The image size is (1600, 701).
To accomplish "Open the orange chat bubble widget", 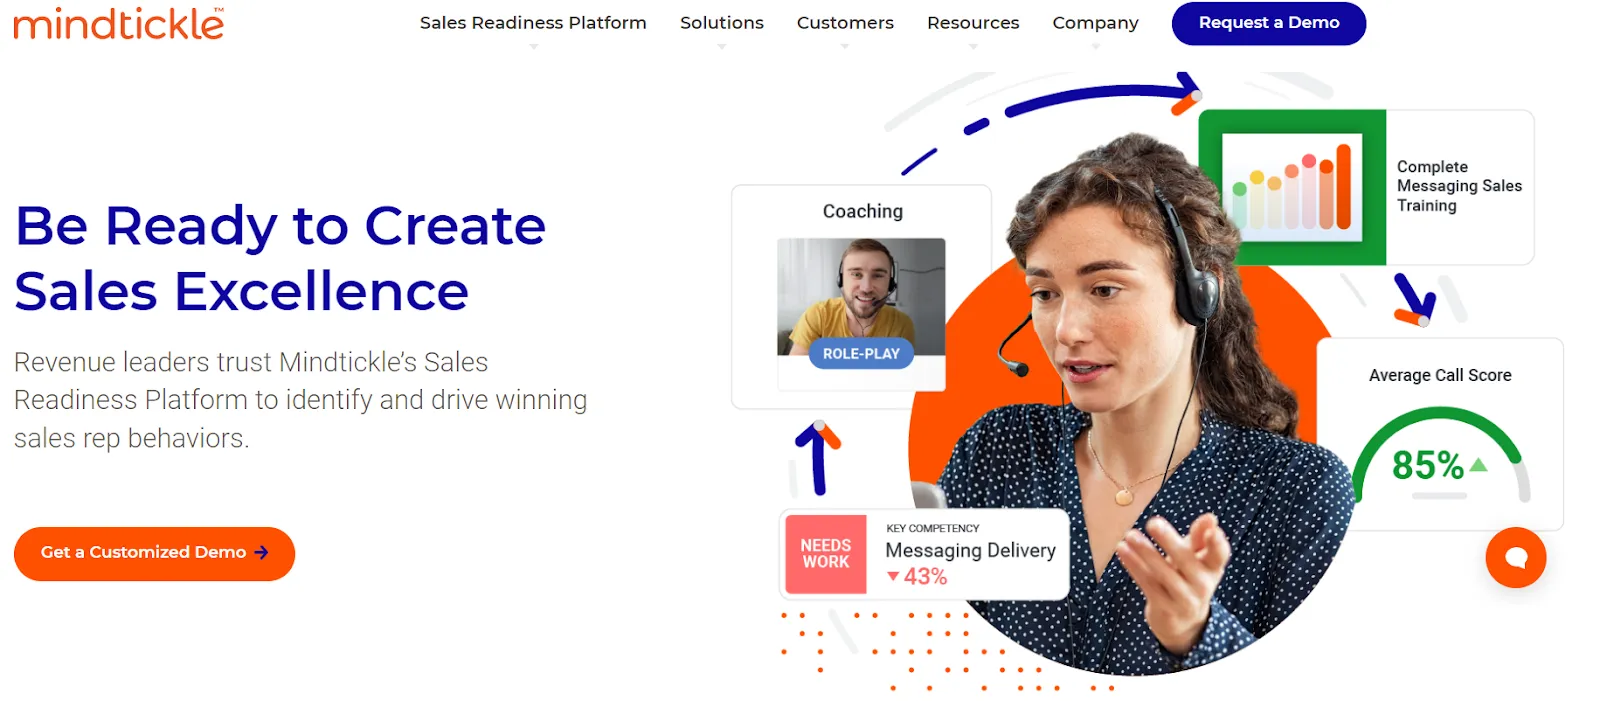I will click(1515, 557).
